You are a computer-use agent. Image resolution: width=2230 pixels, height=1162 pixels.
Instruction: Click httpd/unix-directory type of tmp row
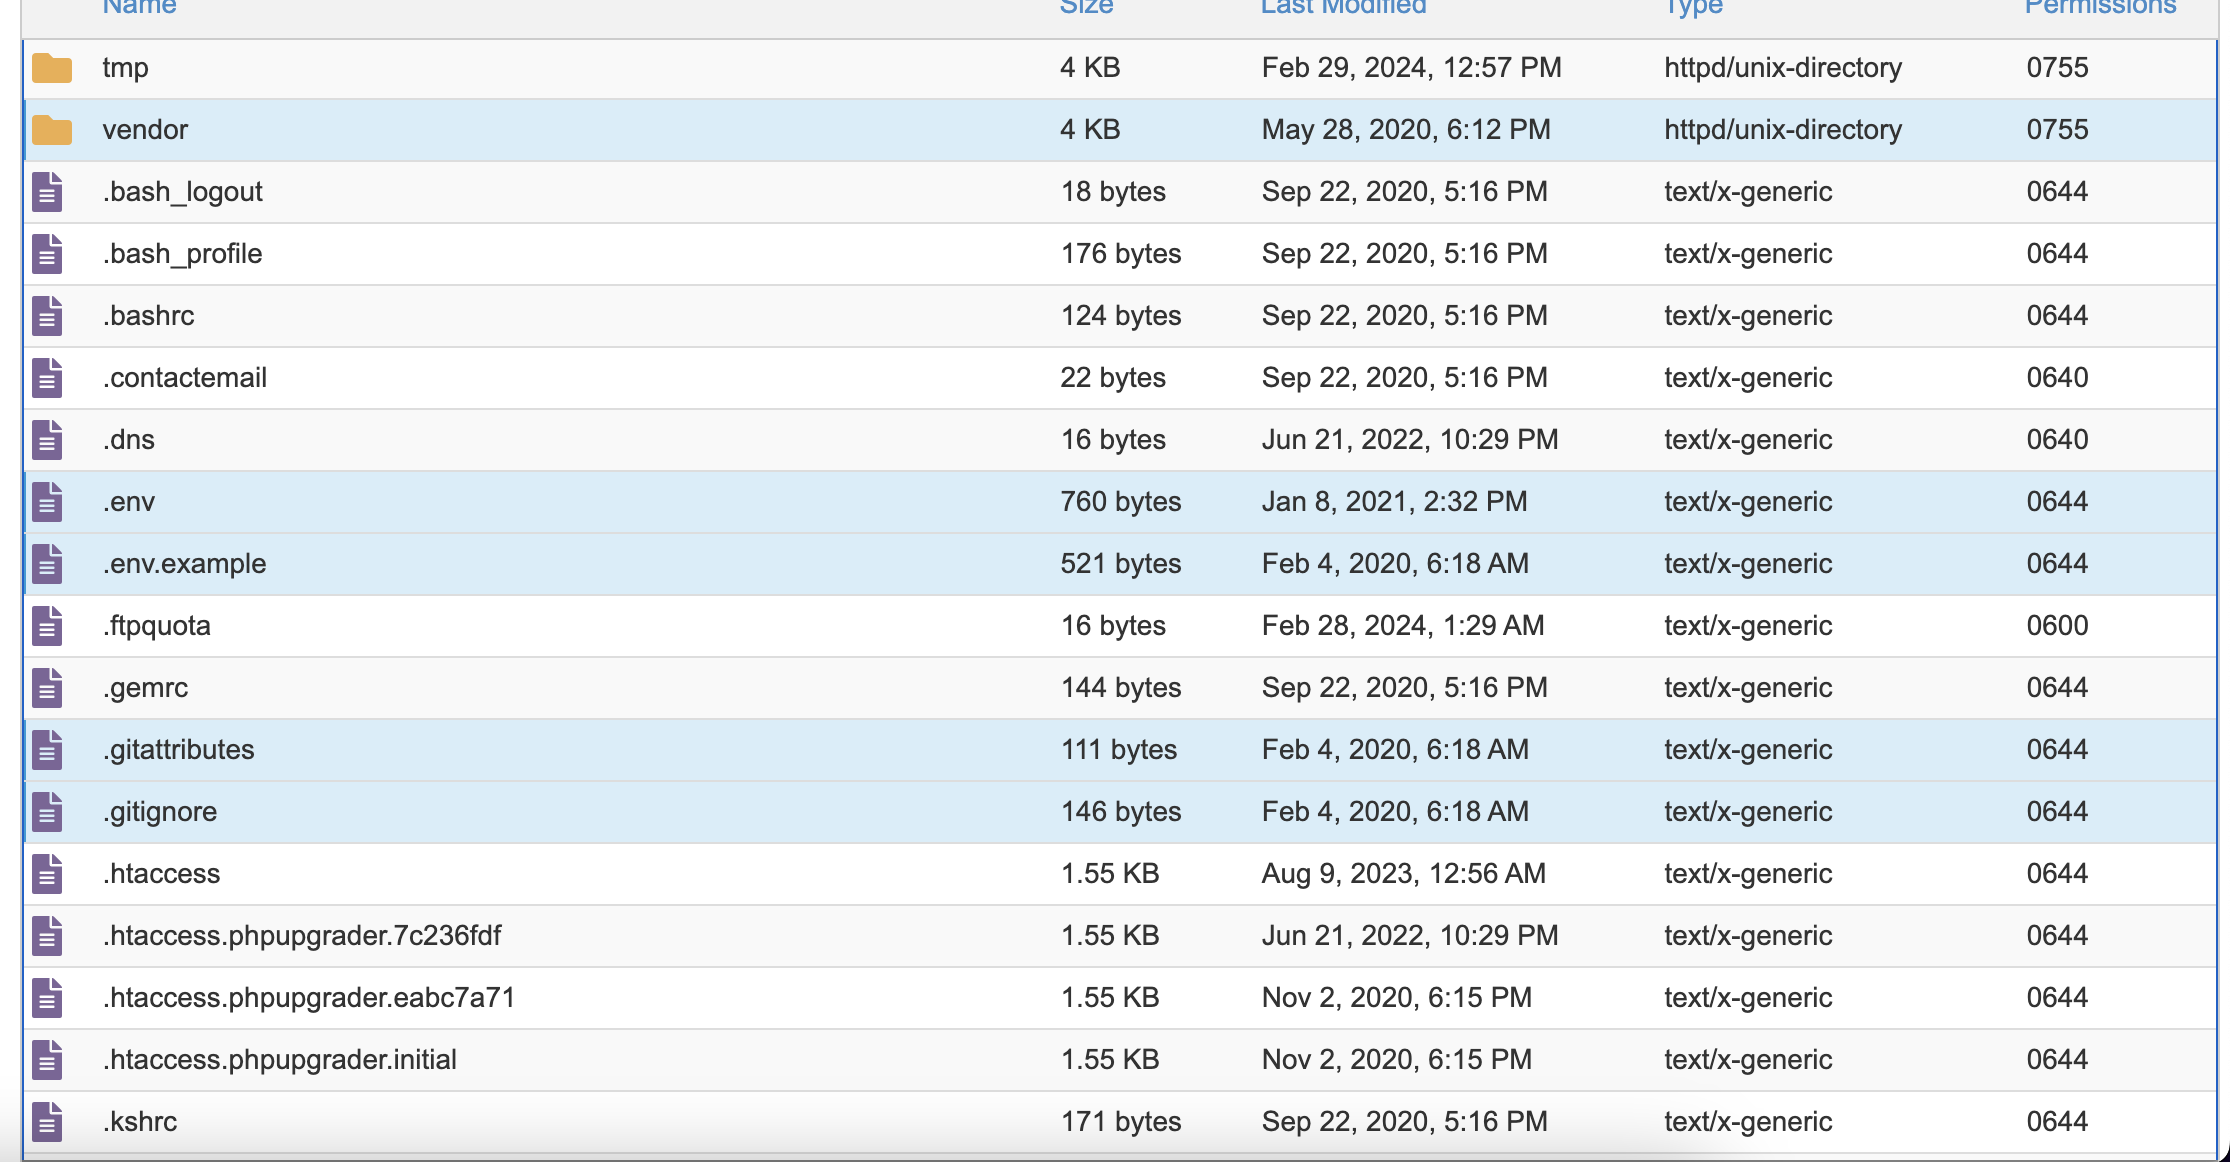pos(1783,68)
